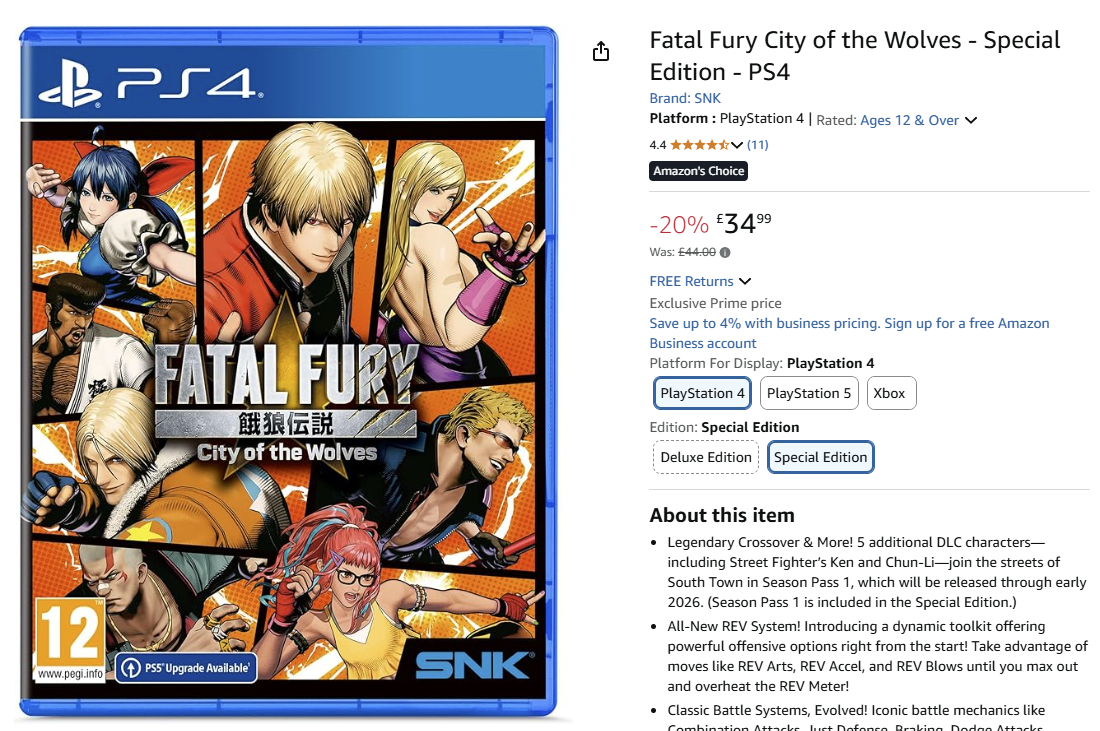Click the PS5 Upgrade Available badge on cover
The width and height of the screenshot is (1100, 731).
(186, 667)
